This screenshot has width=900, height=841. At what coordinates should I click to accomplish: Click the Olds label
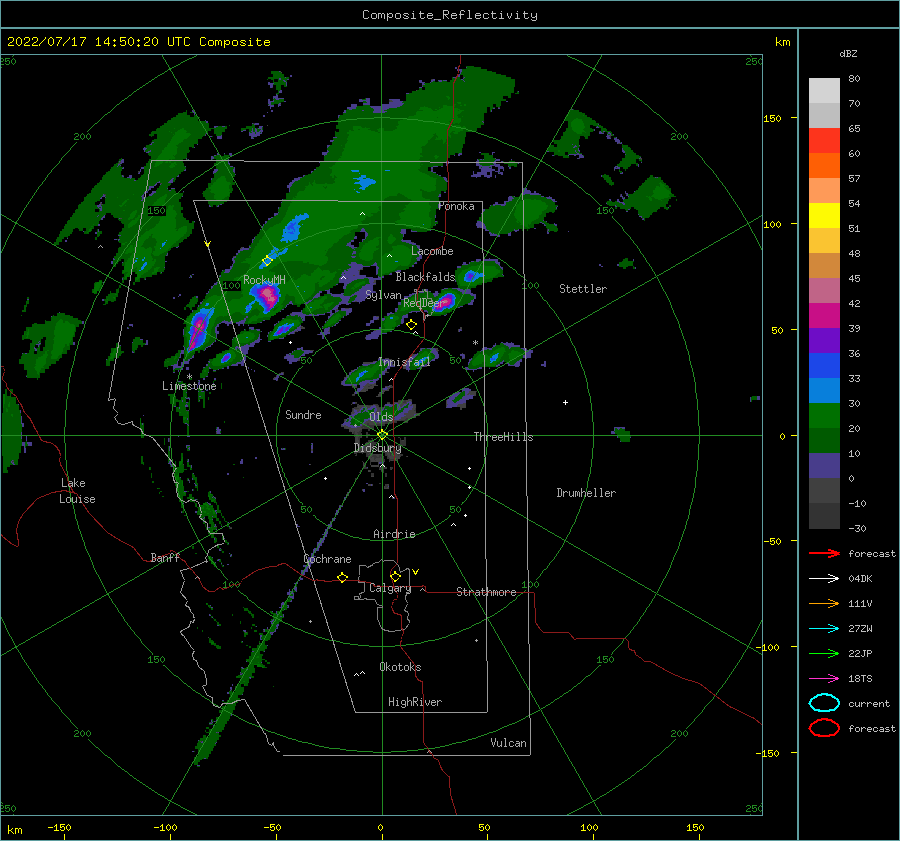click(381, 417)
